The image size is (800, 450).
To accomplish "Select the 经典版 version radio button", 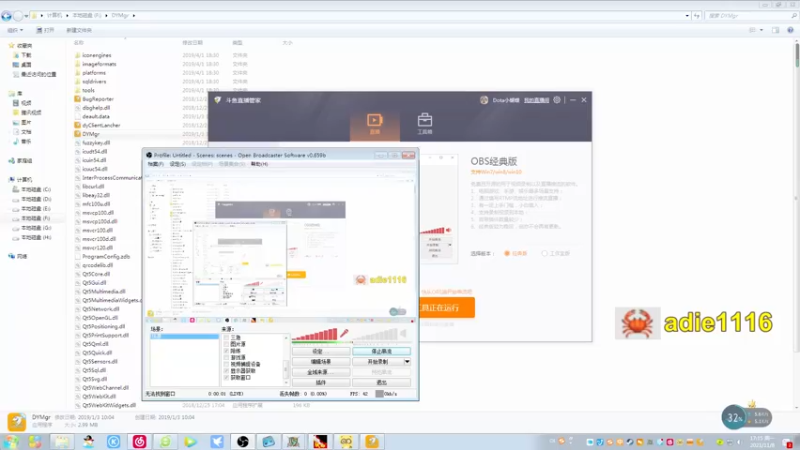I will pyautogui.click(x=507, y=254).
